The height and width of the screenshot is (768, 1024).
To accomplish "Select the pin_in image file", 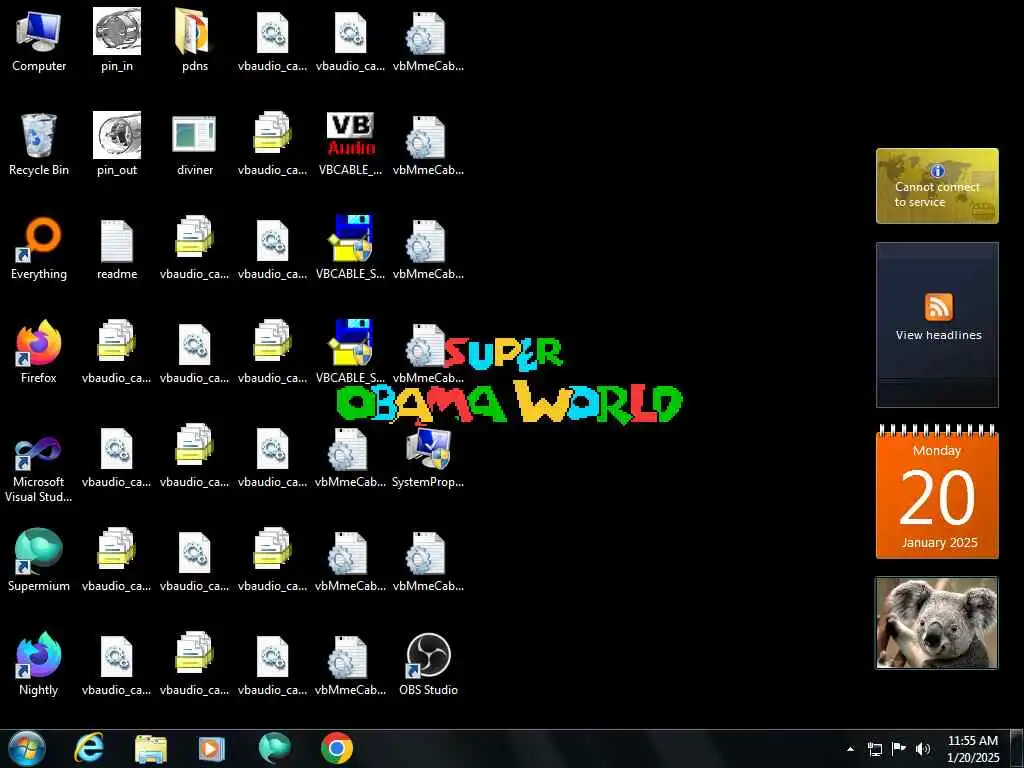I will click(x=117, y=40).
